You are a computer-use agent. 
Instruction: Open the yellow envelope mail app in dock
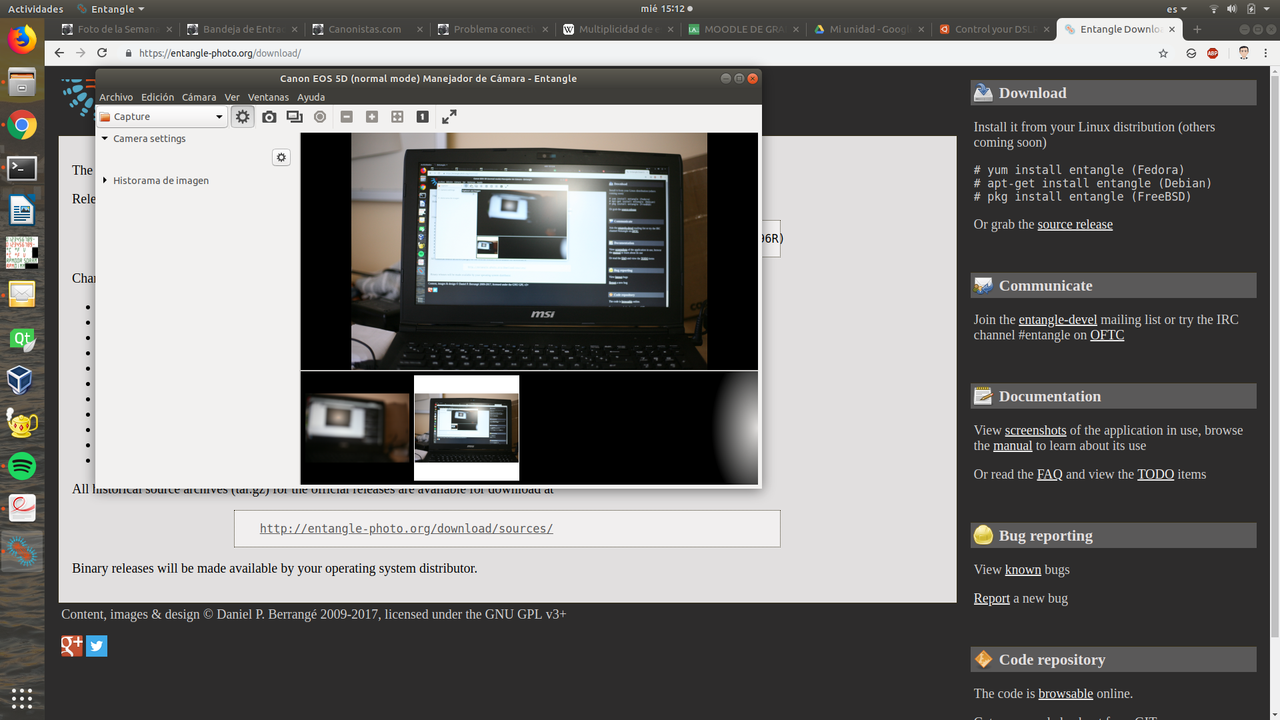tap(22, 294)
